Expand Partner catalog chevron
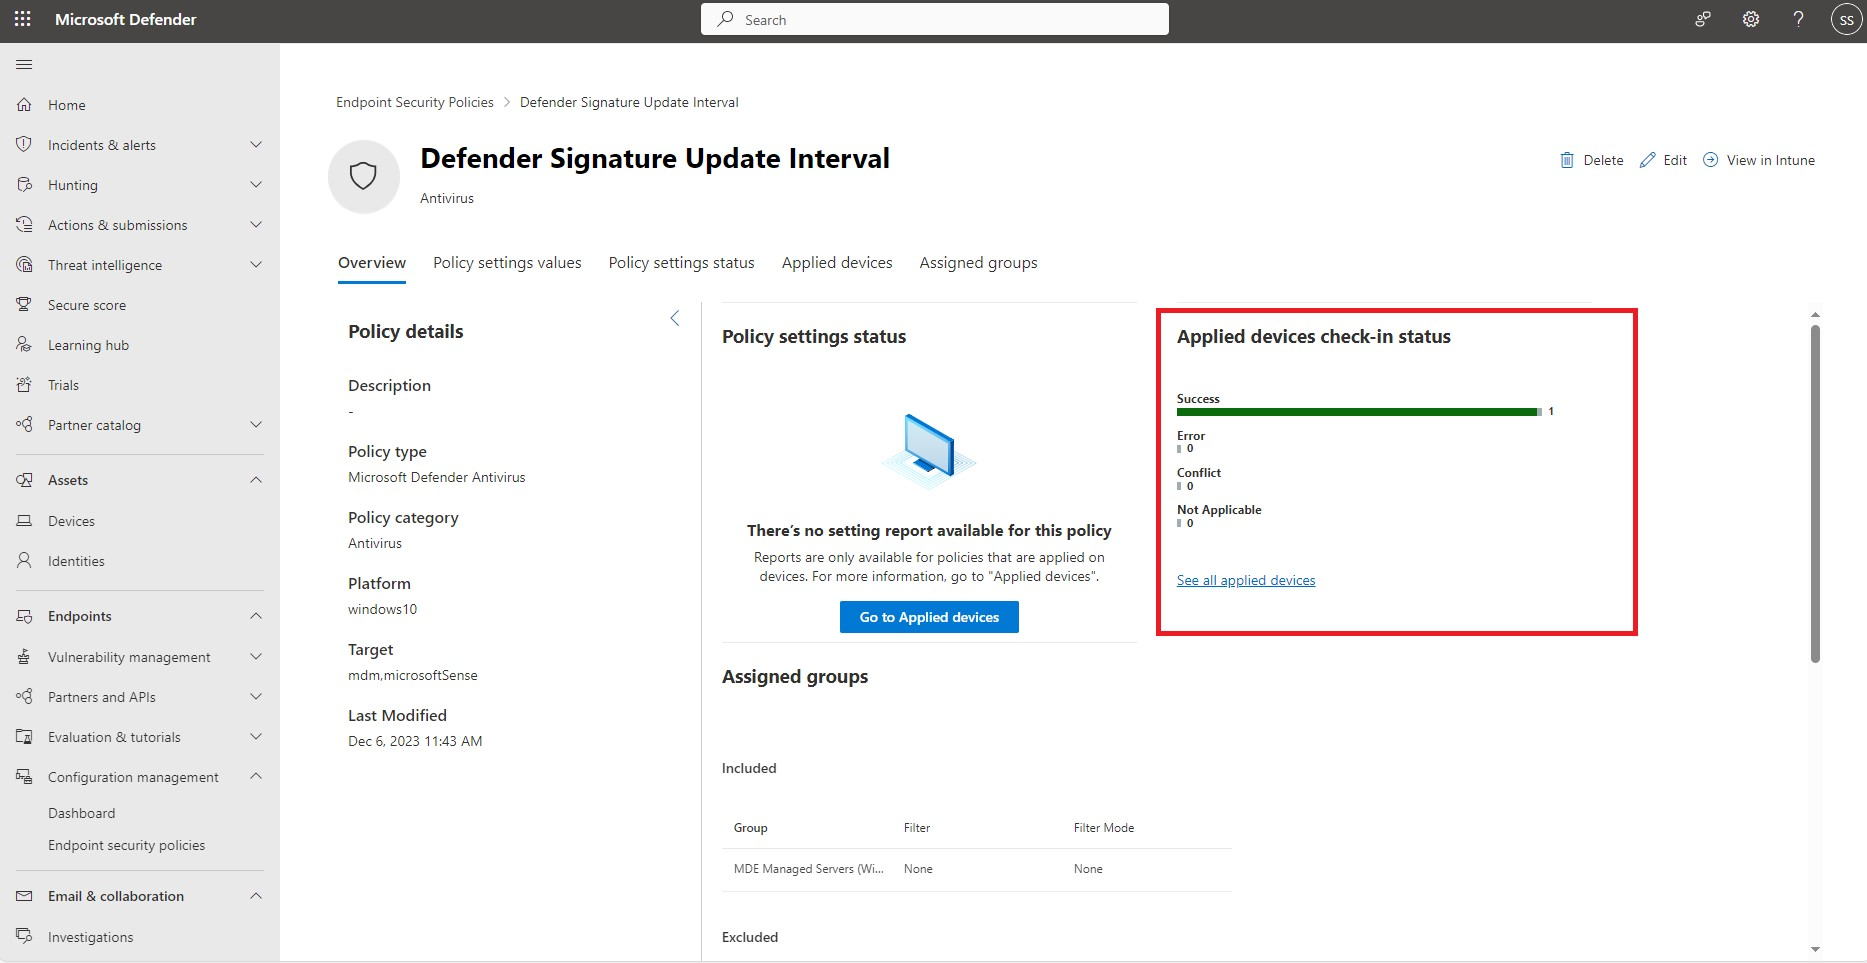This screenshot has height=963, width=1867. click(x=256, y=425)
